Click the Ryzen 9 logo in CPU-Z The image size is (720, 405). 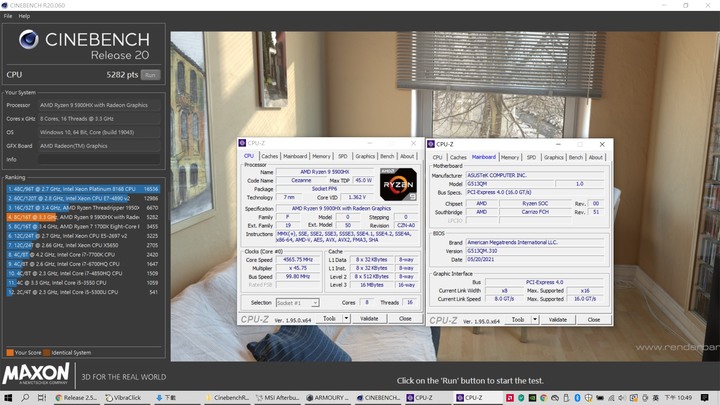[x=398, y=184]
